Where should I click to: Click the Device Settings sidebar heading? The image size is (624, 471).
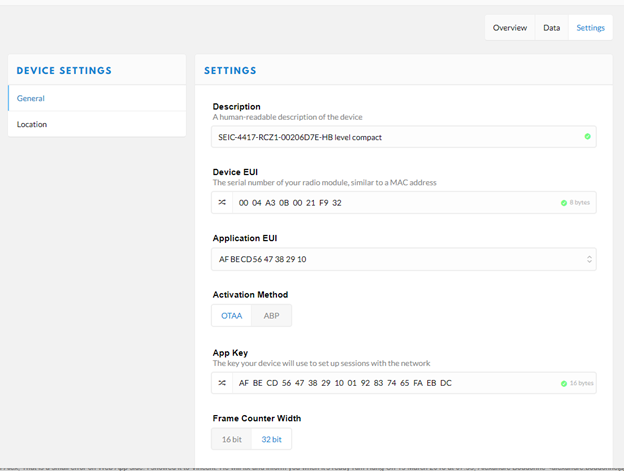[x=64, y=71]
